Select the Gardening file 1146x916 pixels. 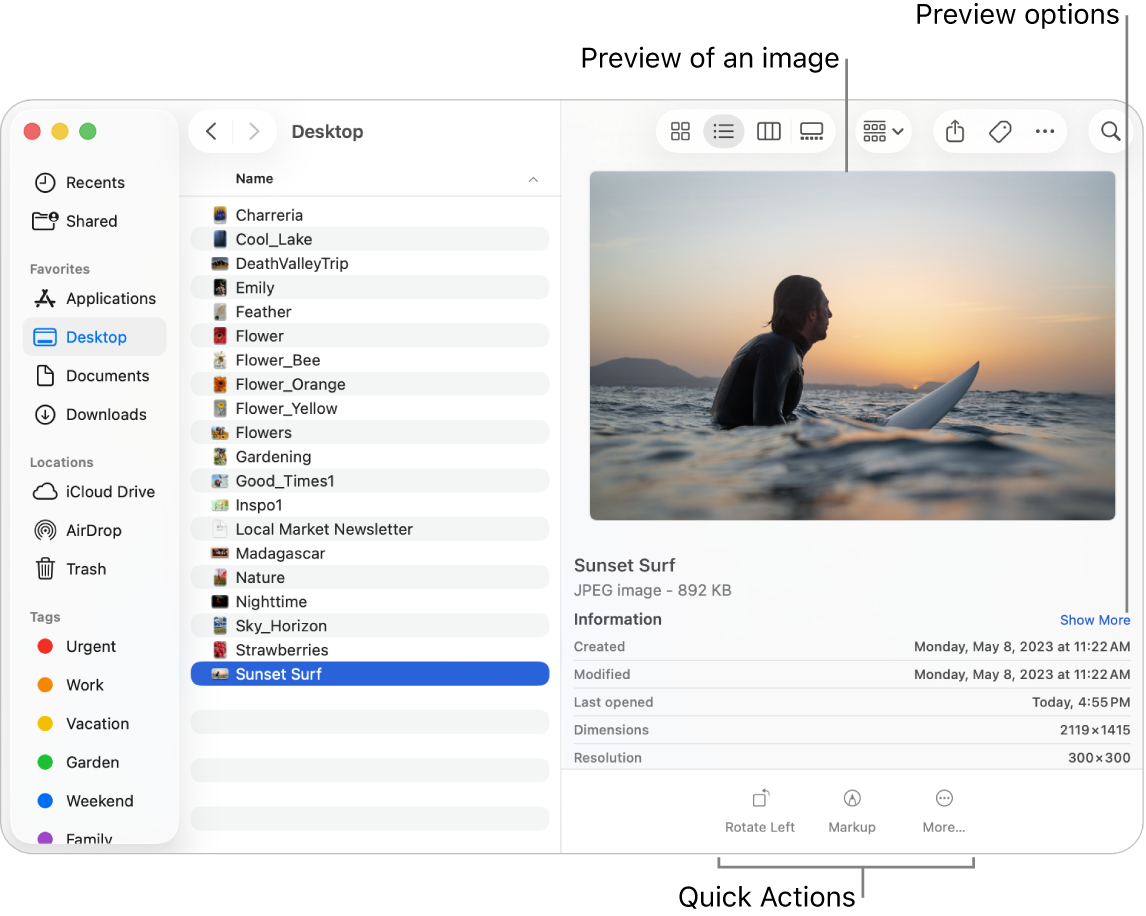point(370,456)
